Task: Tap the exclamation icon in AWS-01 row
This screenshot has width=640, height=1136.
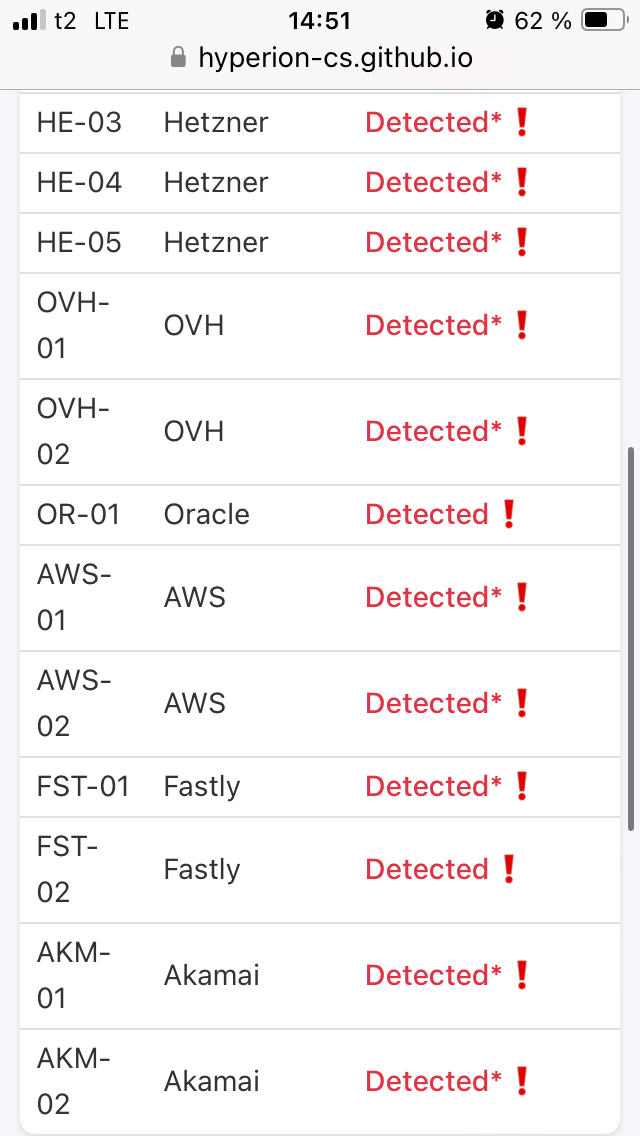Action: (x=520, y=597)
